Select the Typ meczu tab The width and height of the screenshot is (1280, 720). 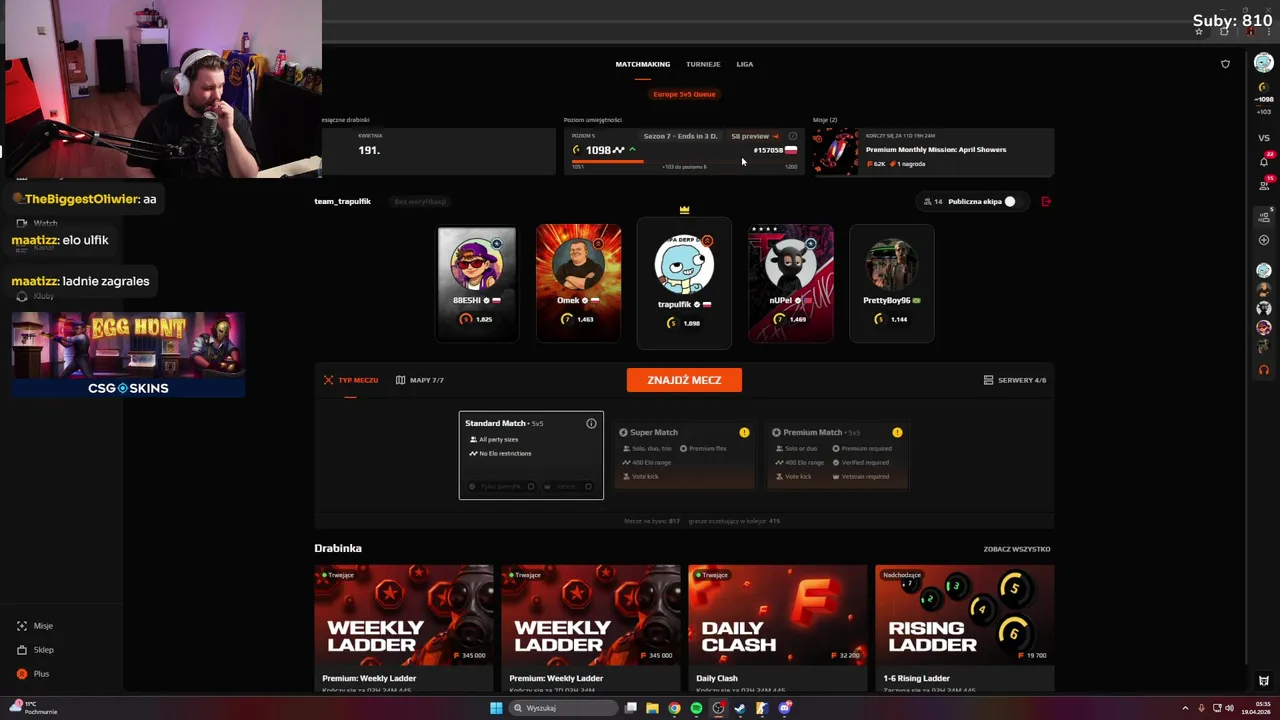(x=351, y=380)
